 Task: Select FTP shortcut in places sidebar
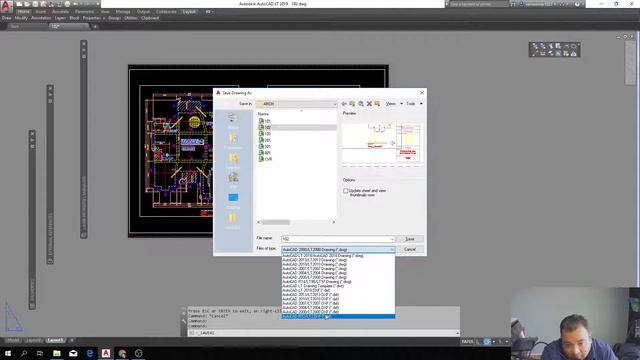click(233, 180)
